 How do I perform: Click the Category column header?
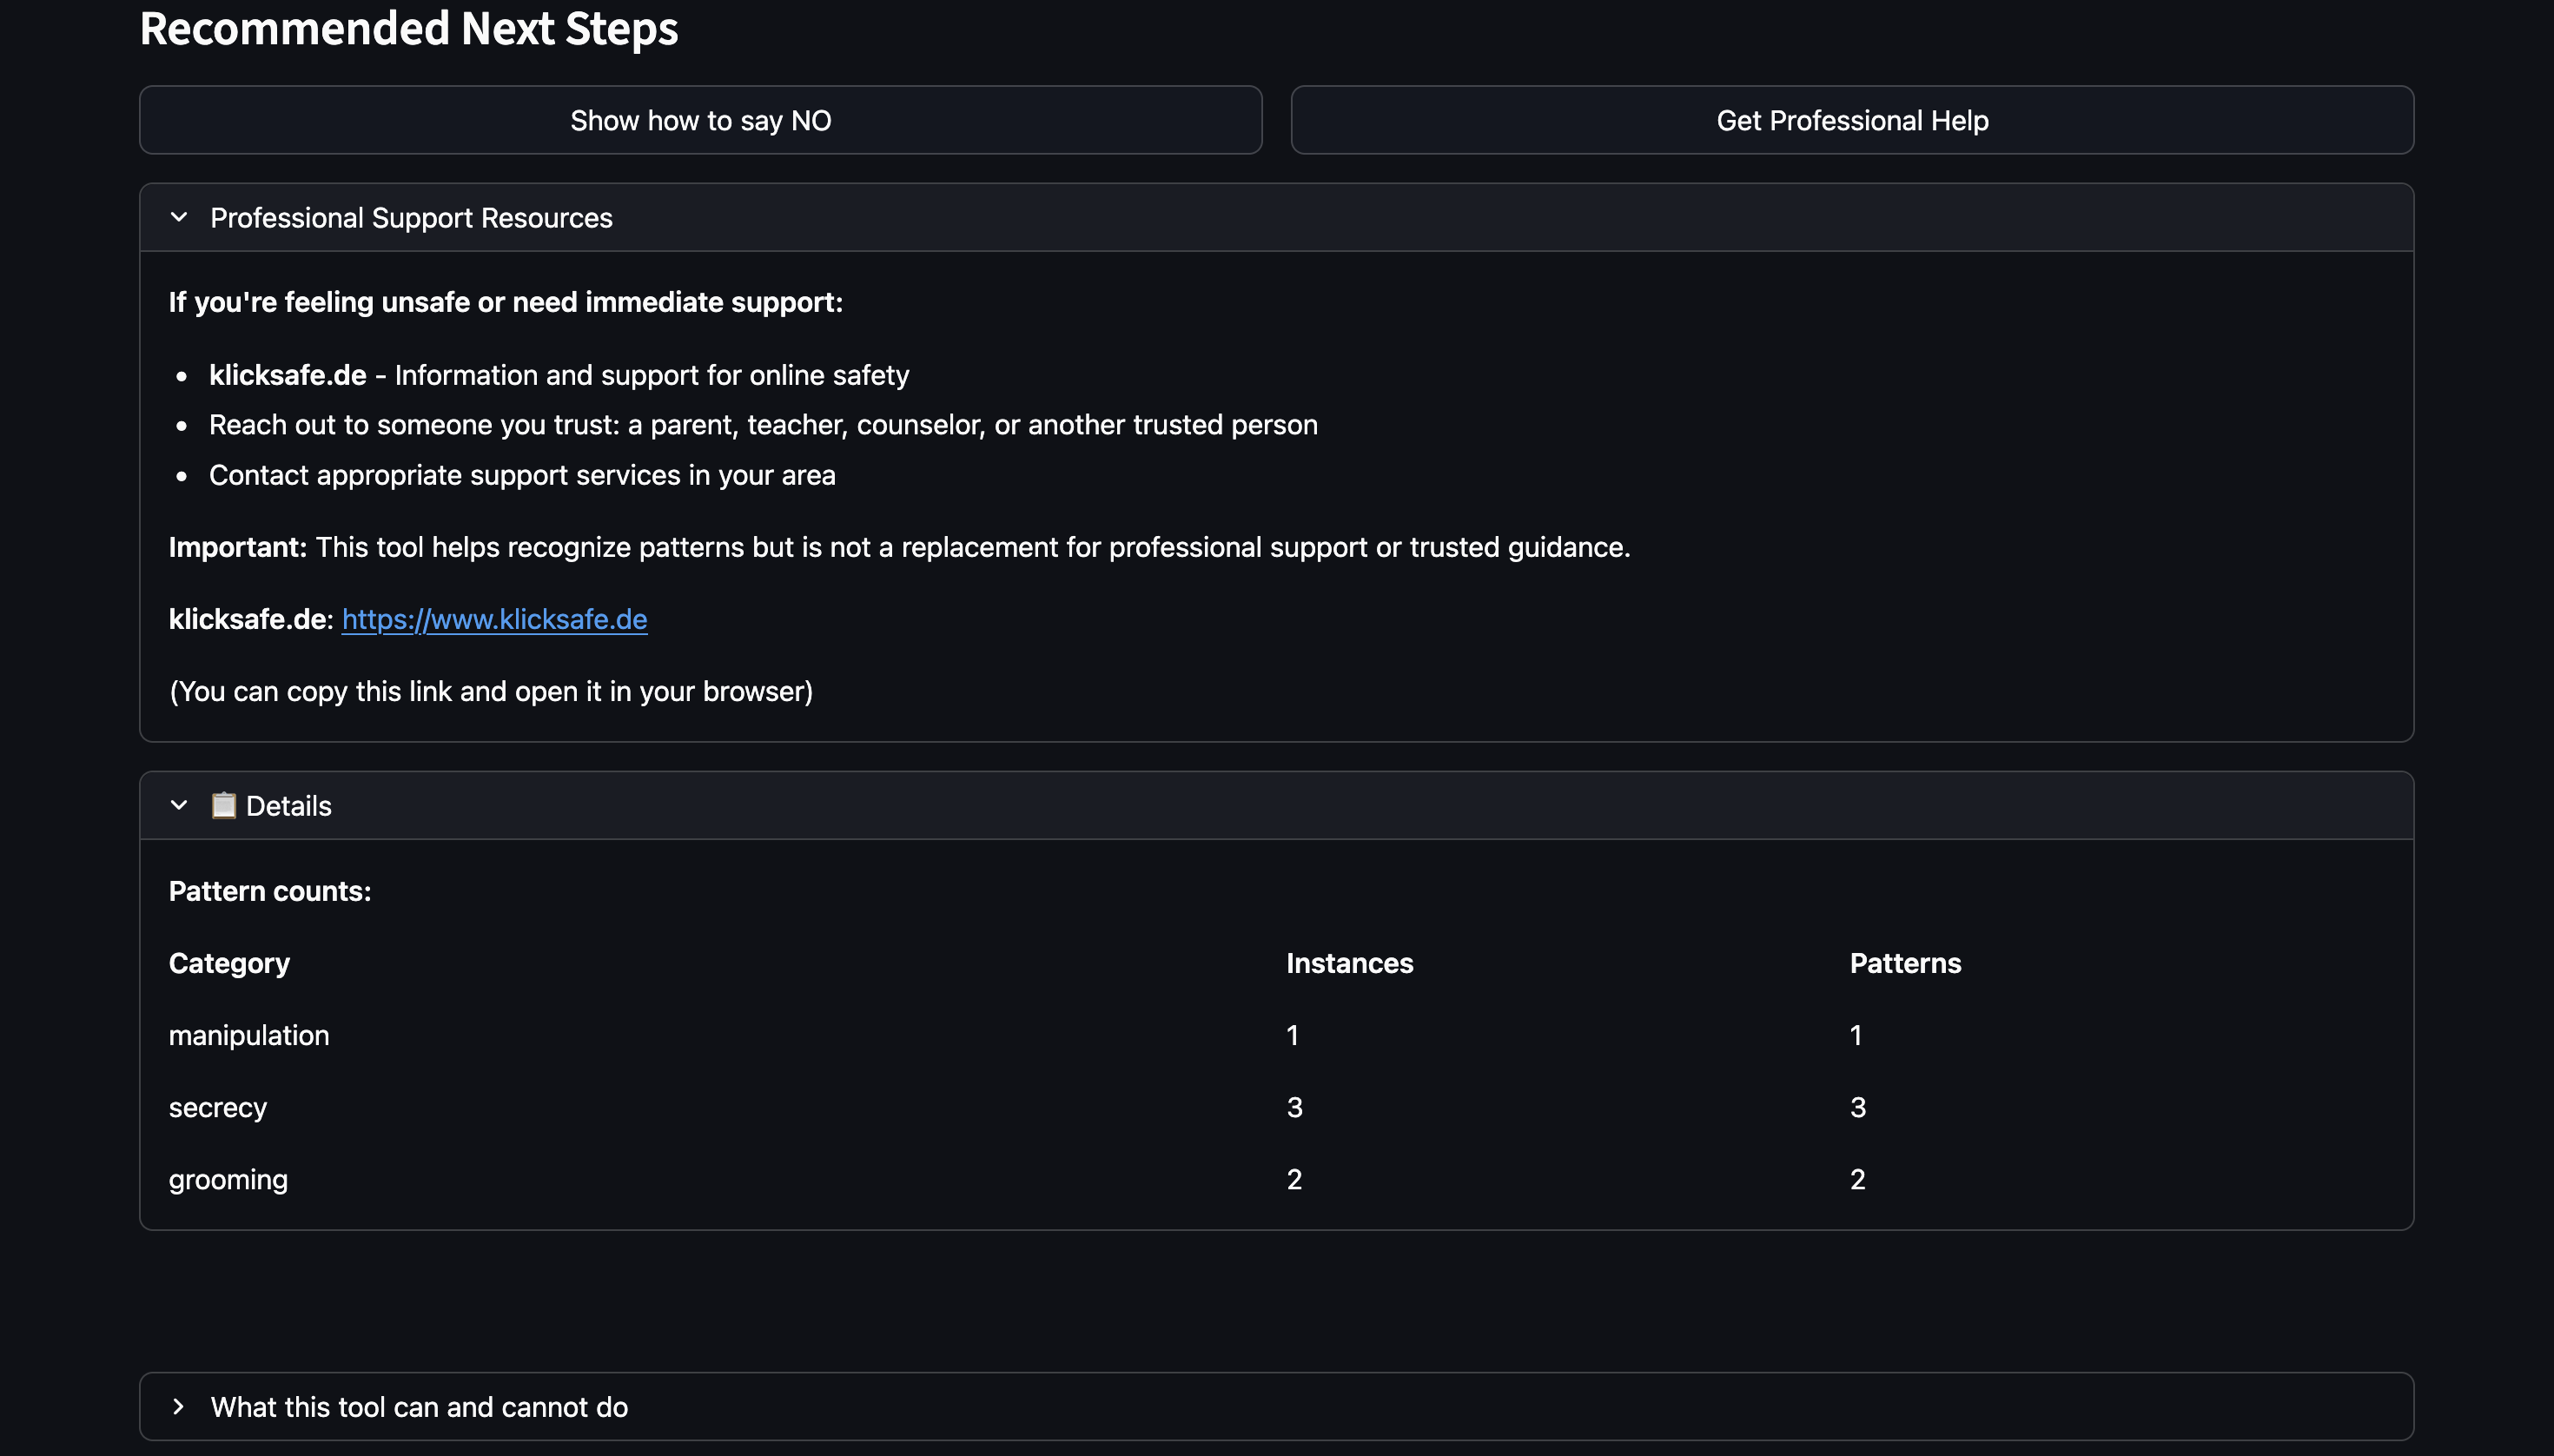click(229, 963)
